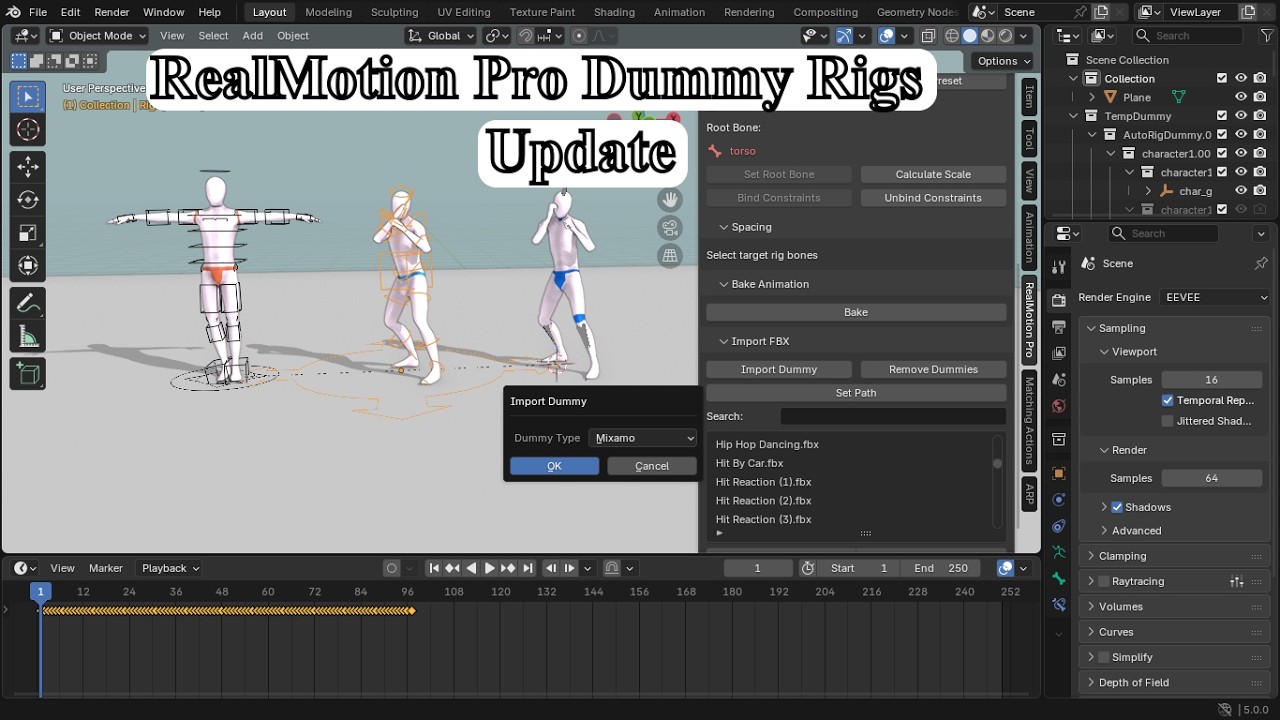This screenshot has width=1280, height=720.
Task: Adjust the Render Samples 64 field
Action: coord(1211,478)
